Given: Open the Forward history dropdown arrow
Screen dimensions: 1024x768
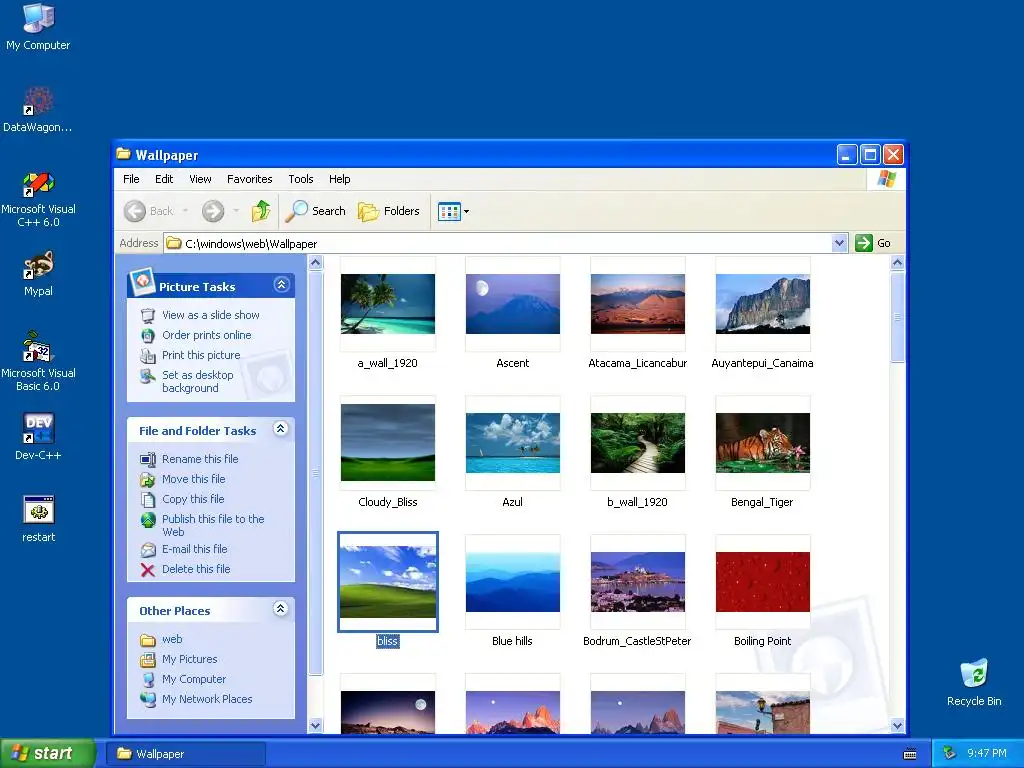Looking at the screenshot, I should pyautogui.click(x=236, y=211).
